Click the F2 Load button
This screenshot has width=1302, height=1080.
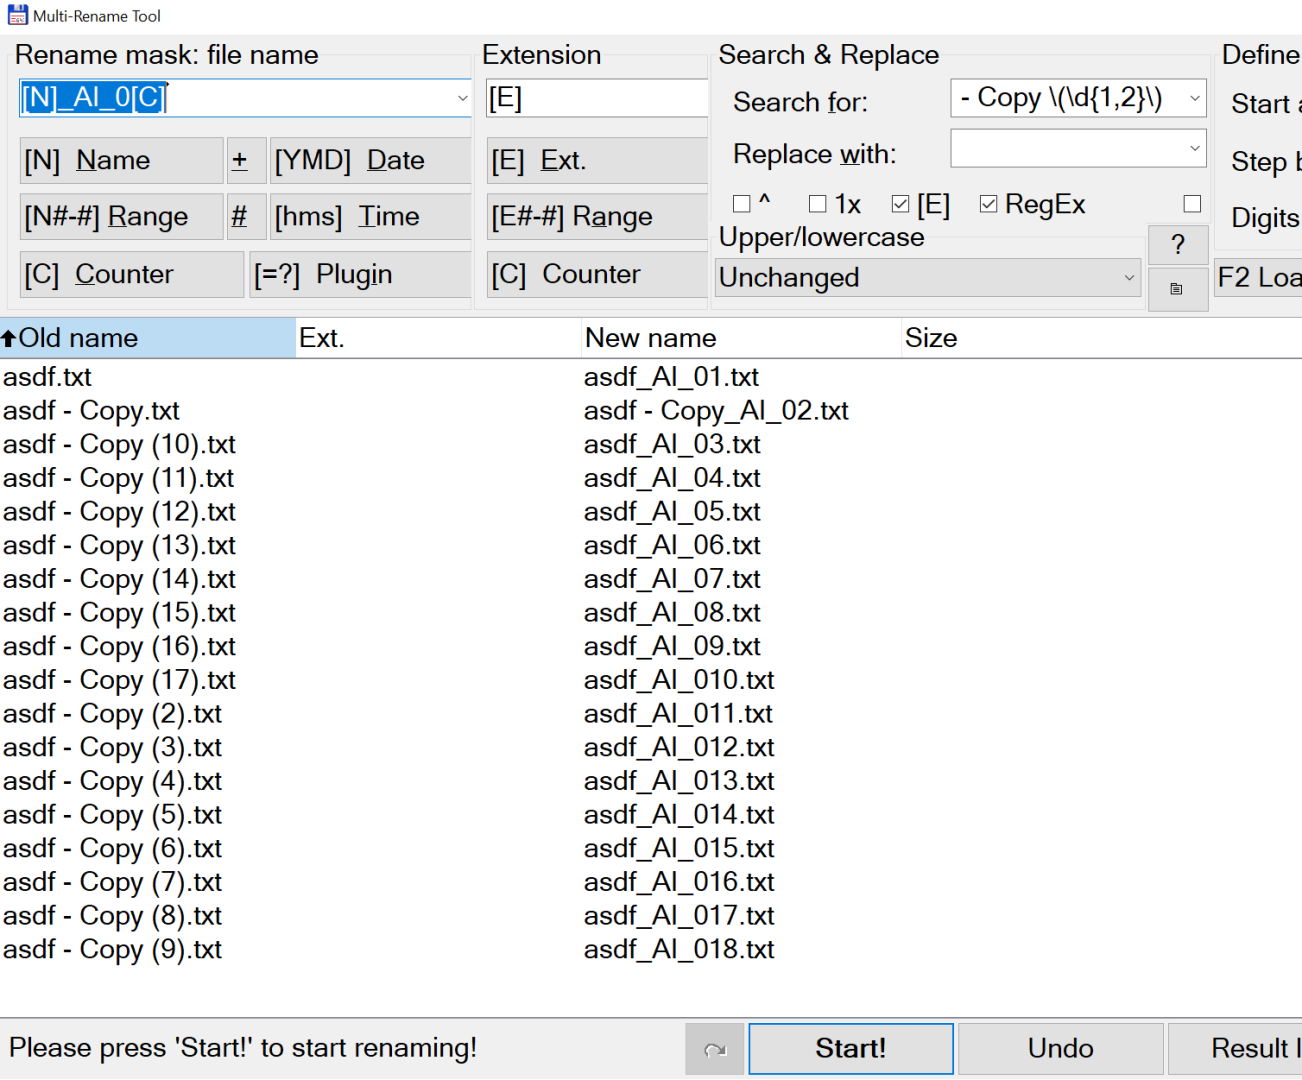[1259, 278]
